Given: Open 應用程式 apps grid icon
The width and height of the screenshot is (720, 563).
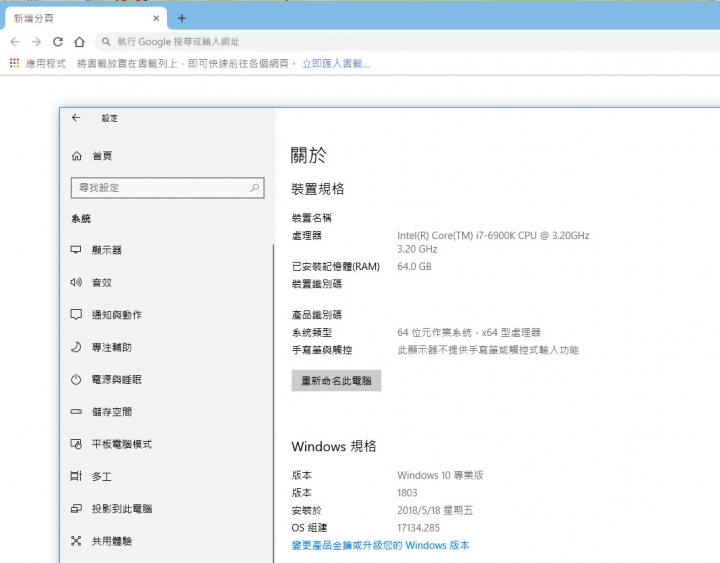Looking at the screenshot, I should pos(15,63).
